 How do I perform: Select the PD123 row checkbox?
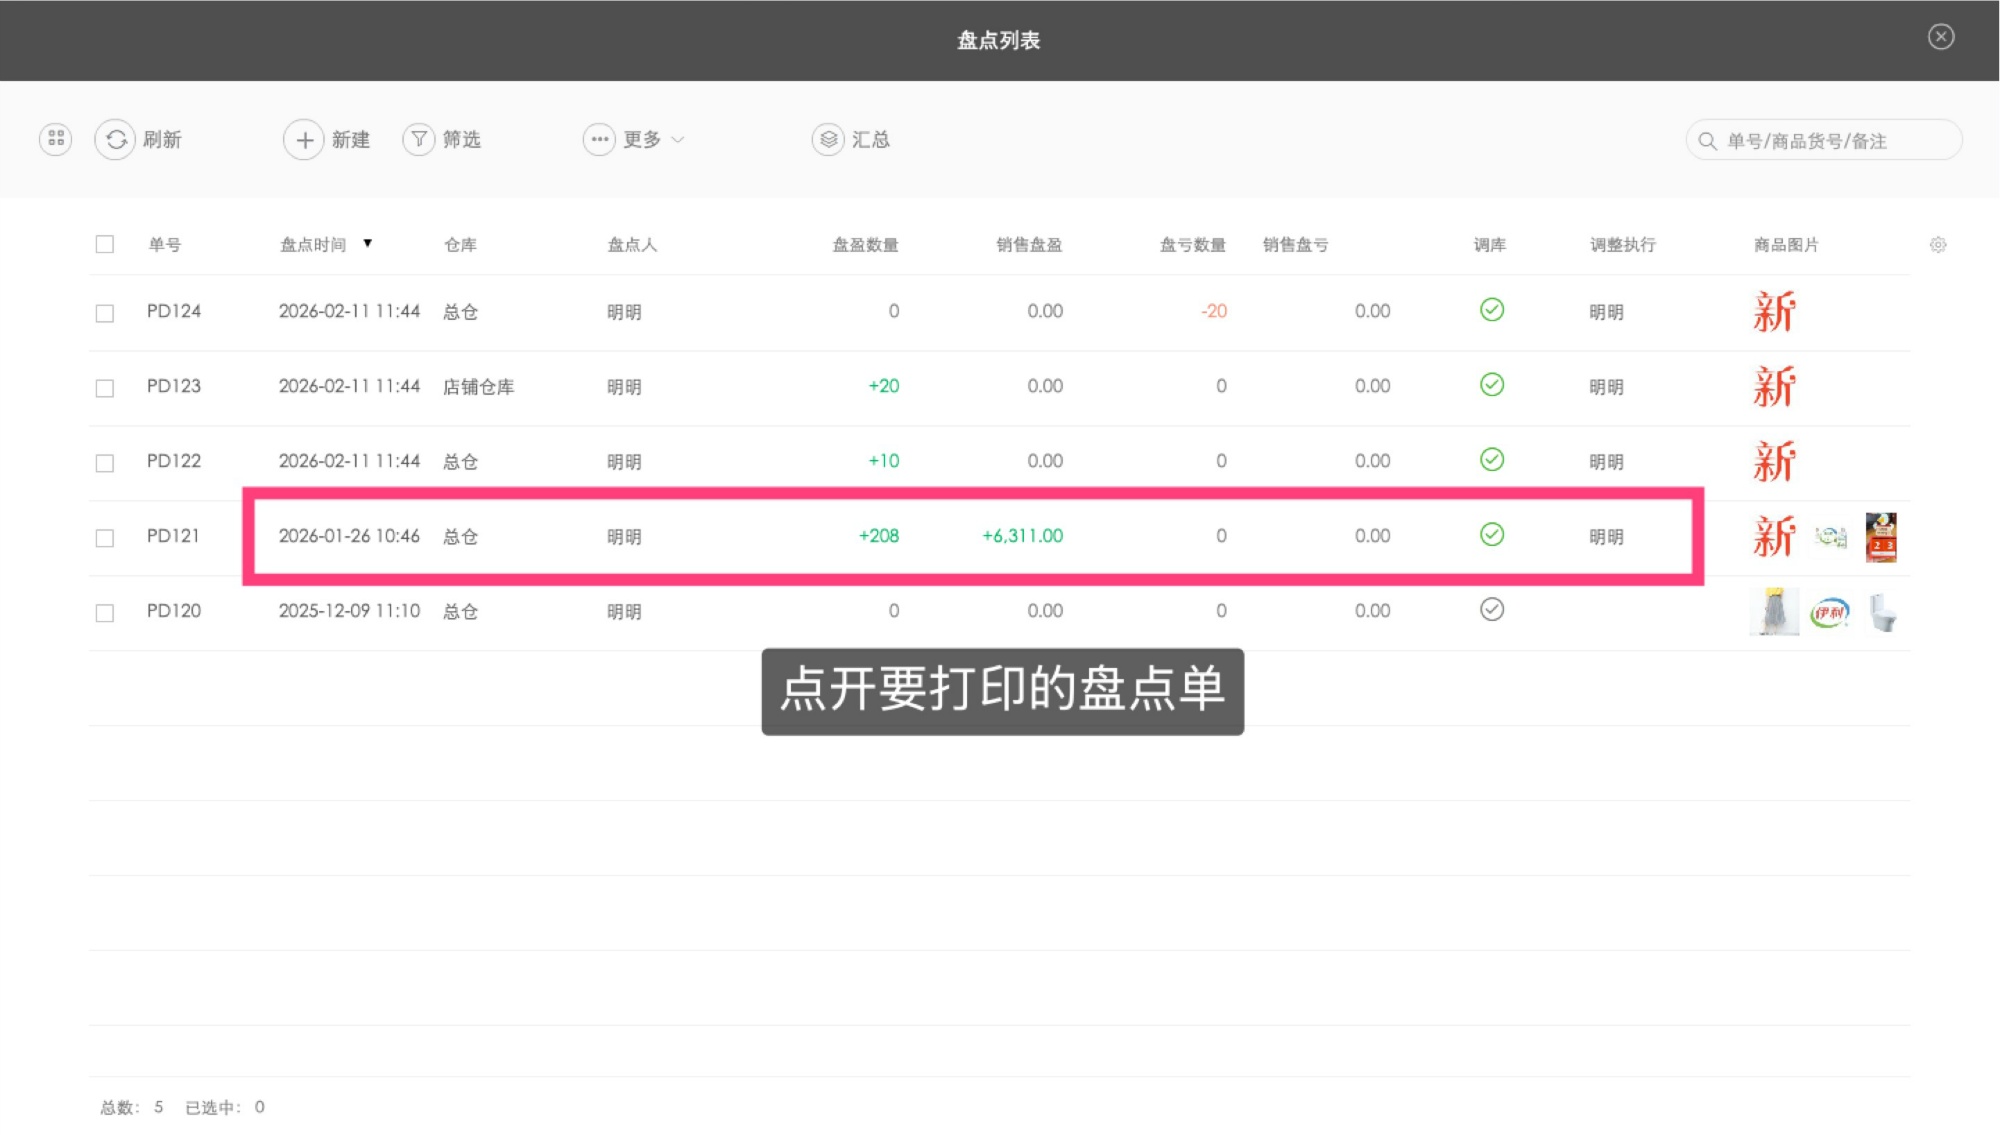(105, 388)
